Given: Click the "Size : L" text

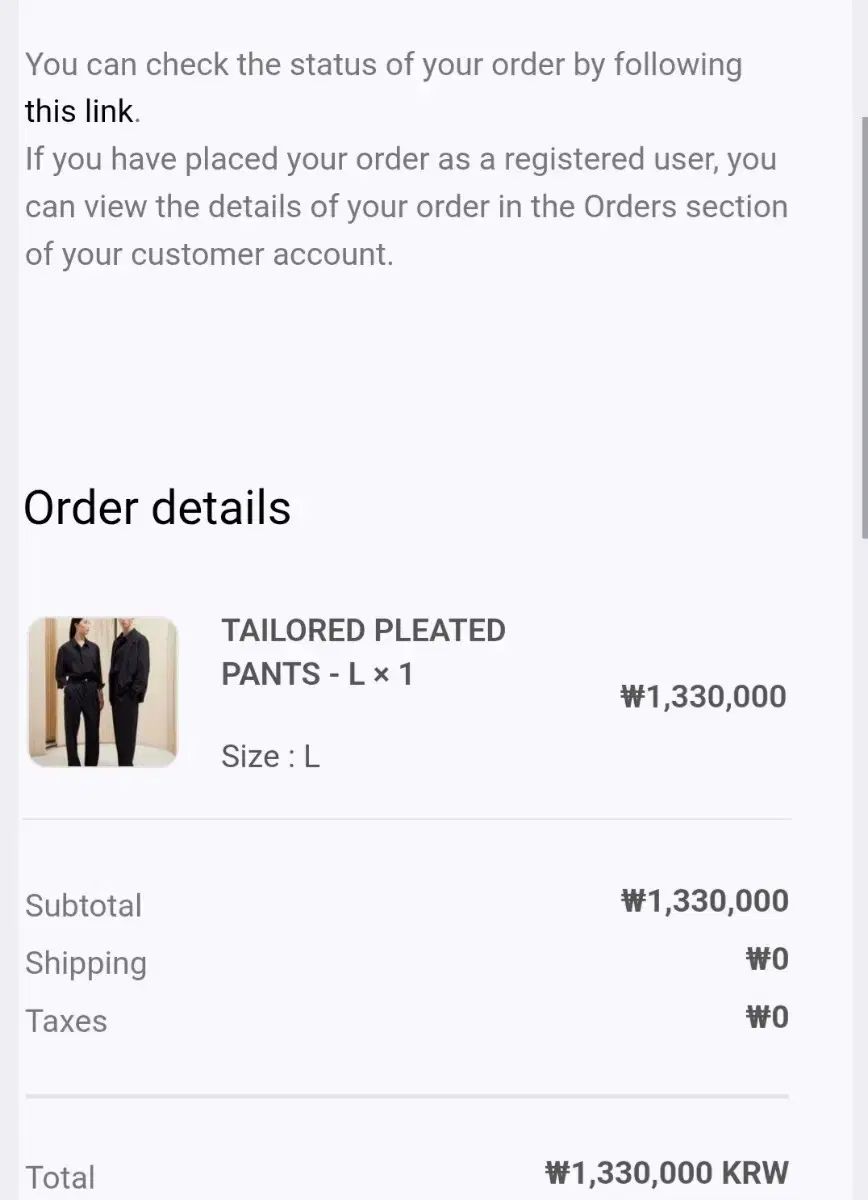Looking at the screenshot, I should tap(270, 757).
